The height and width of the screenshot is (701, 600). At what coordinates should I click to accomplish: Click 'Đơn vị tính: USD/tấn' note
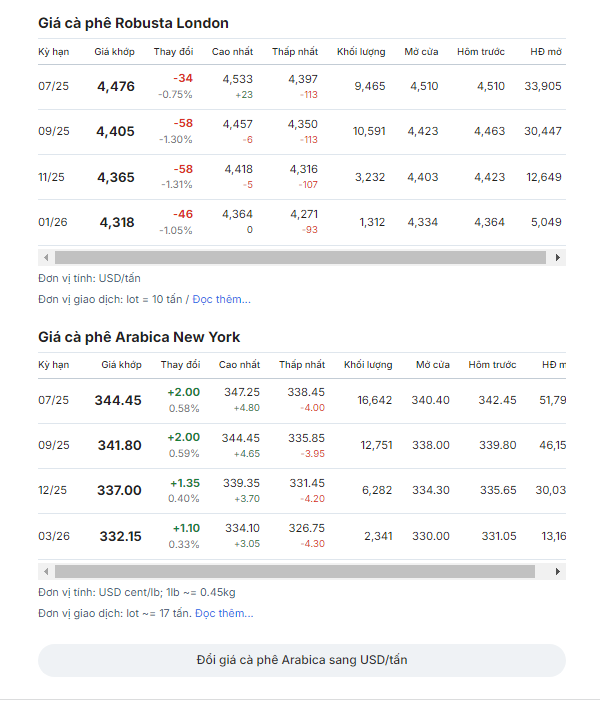point(89,279)
